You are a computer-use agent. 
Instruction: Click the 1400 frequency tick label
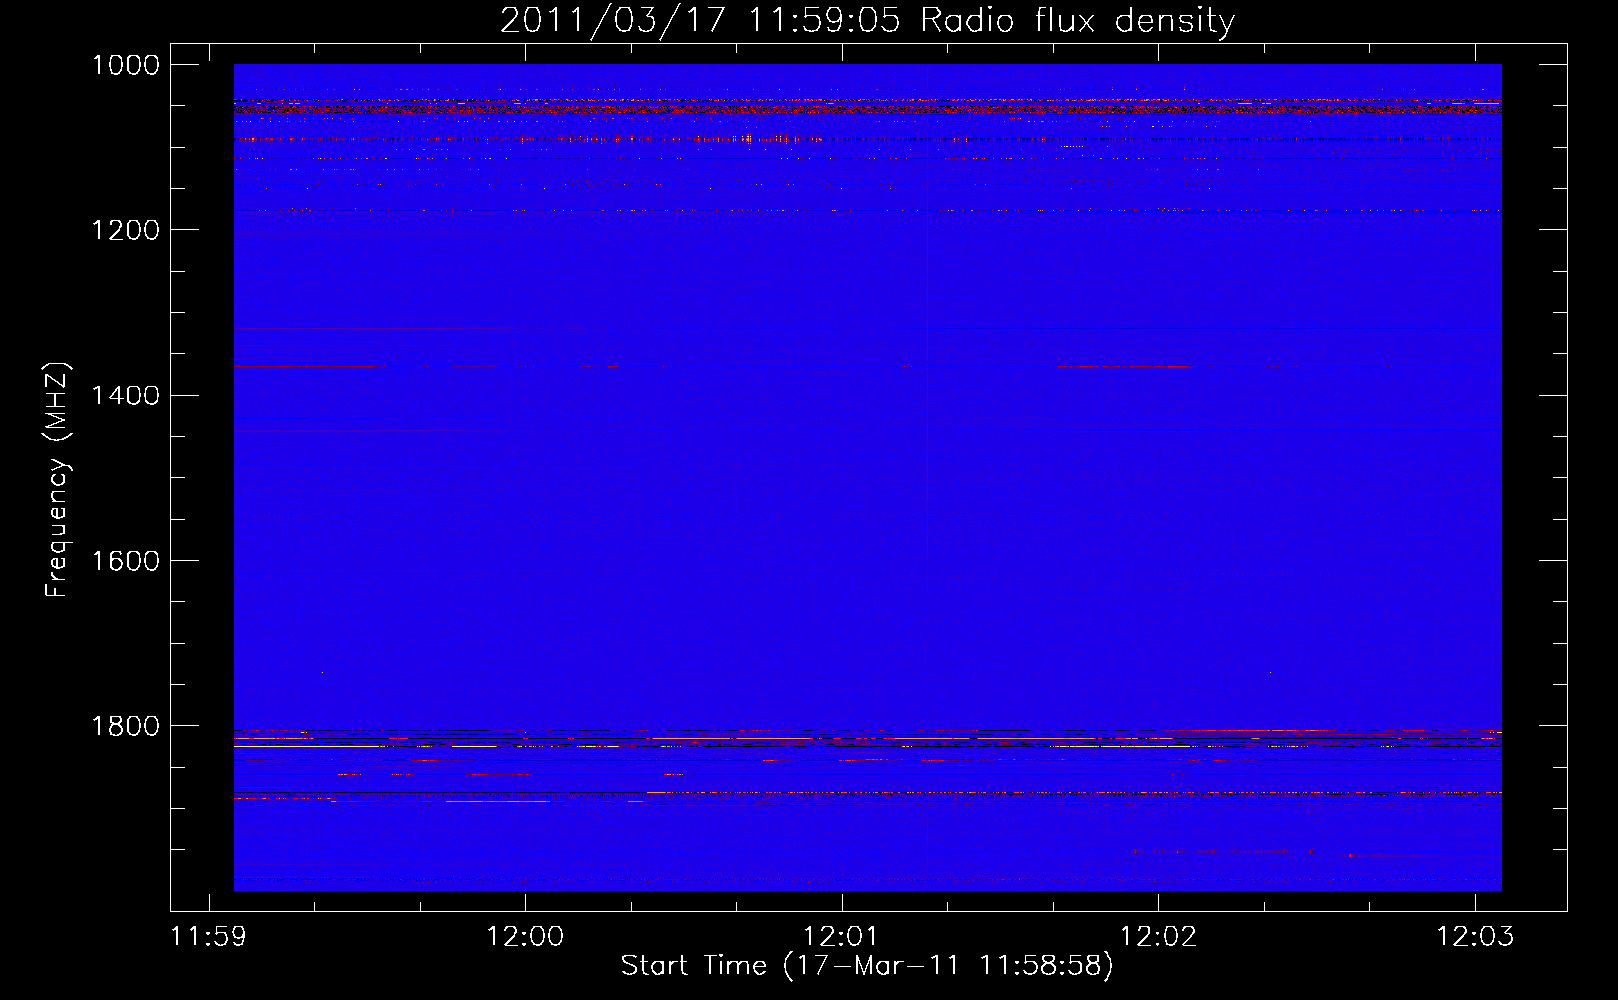pyautogui.click(x=126, y=395)
